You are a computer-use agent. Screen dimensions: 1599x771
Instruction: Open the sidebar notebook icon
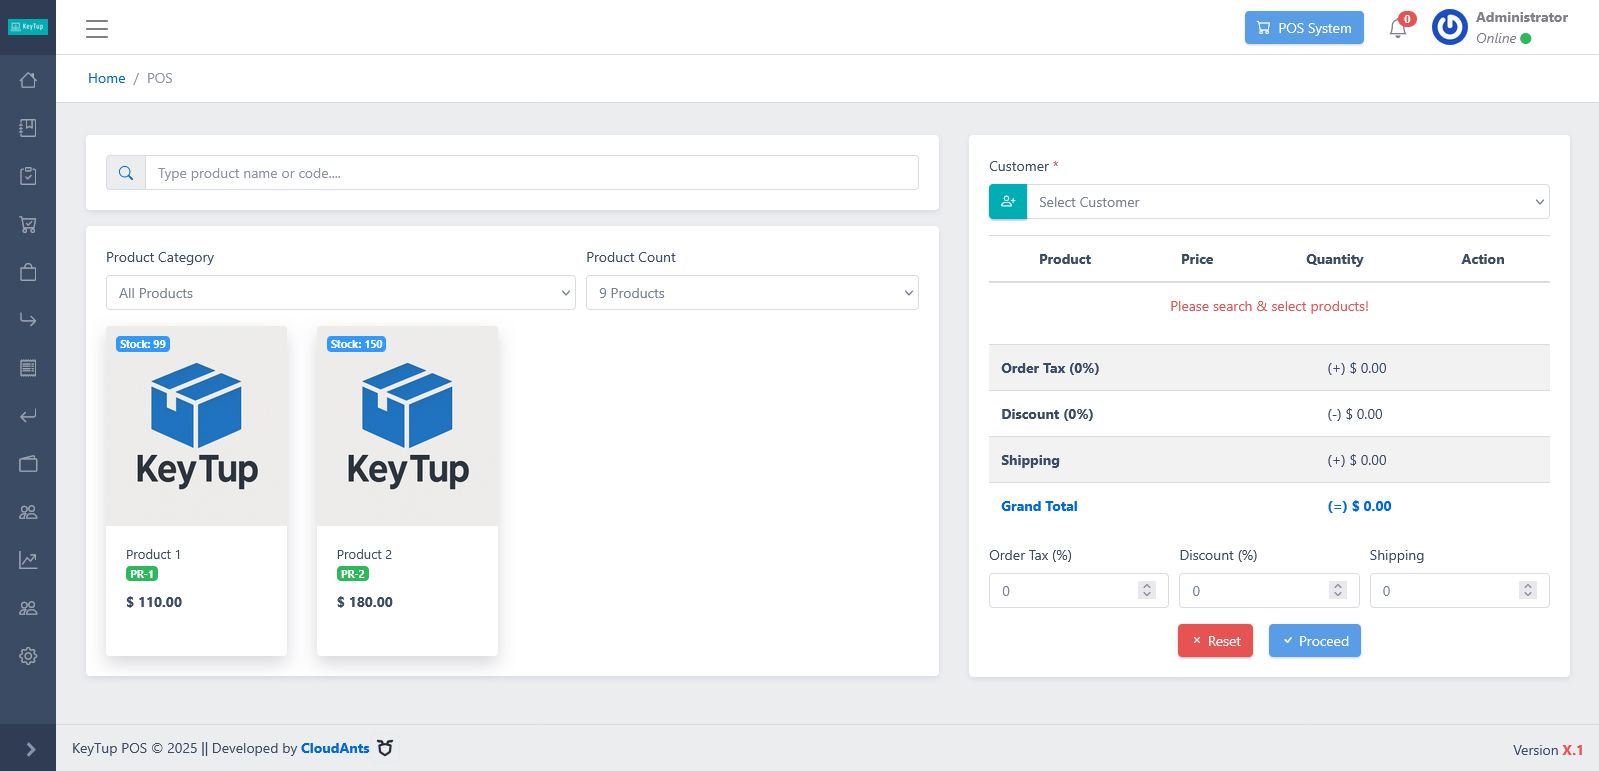(28, 128)
